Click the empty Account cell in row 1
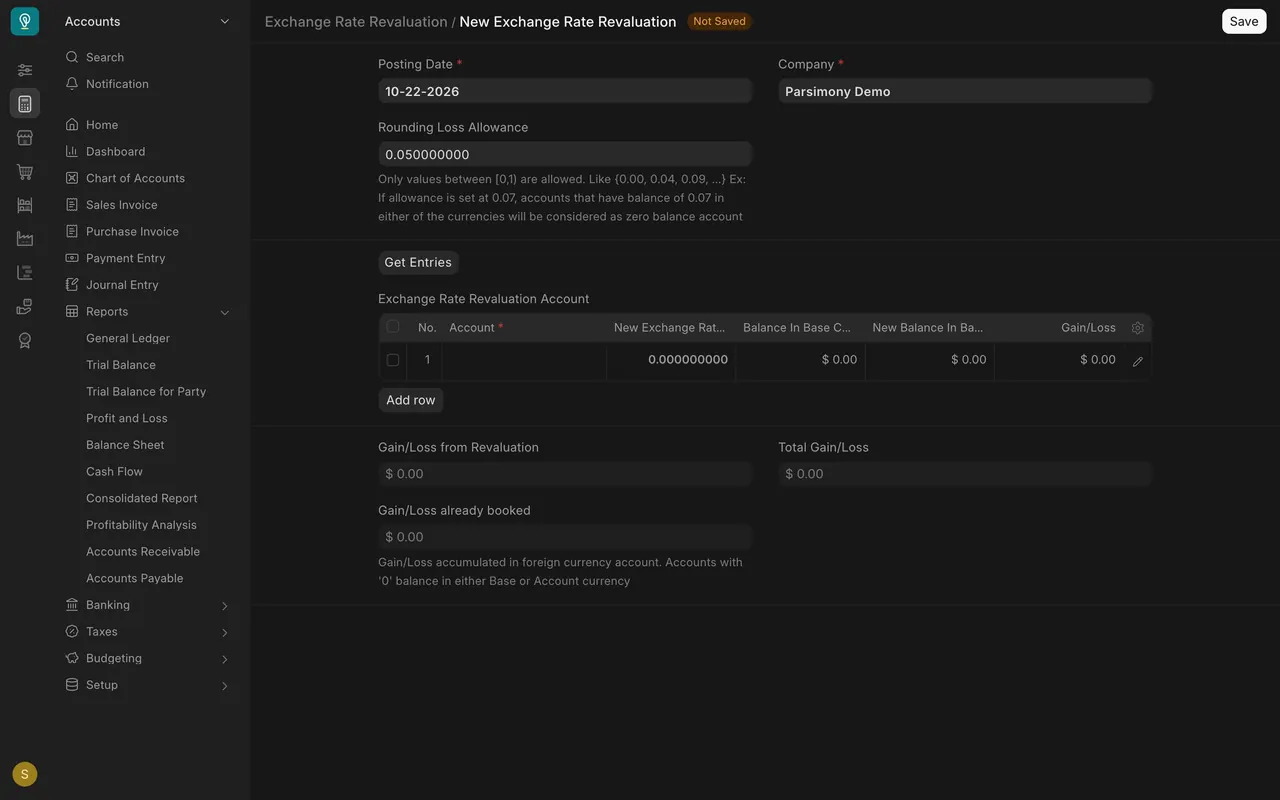Viewport: 1280px width, 800px height. click(524, 360)
